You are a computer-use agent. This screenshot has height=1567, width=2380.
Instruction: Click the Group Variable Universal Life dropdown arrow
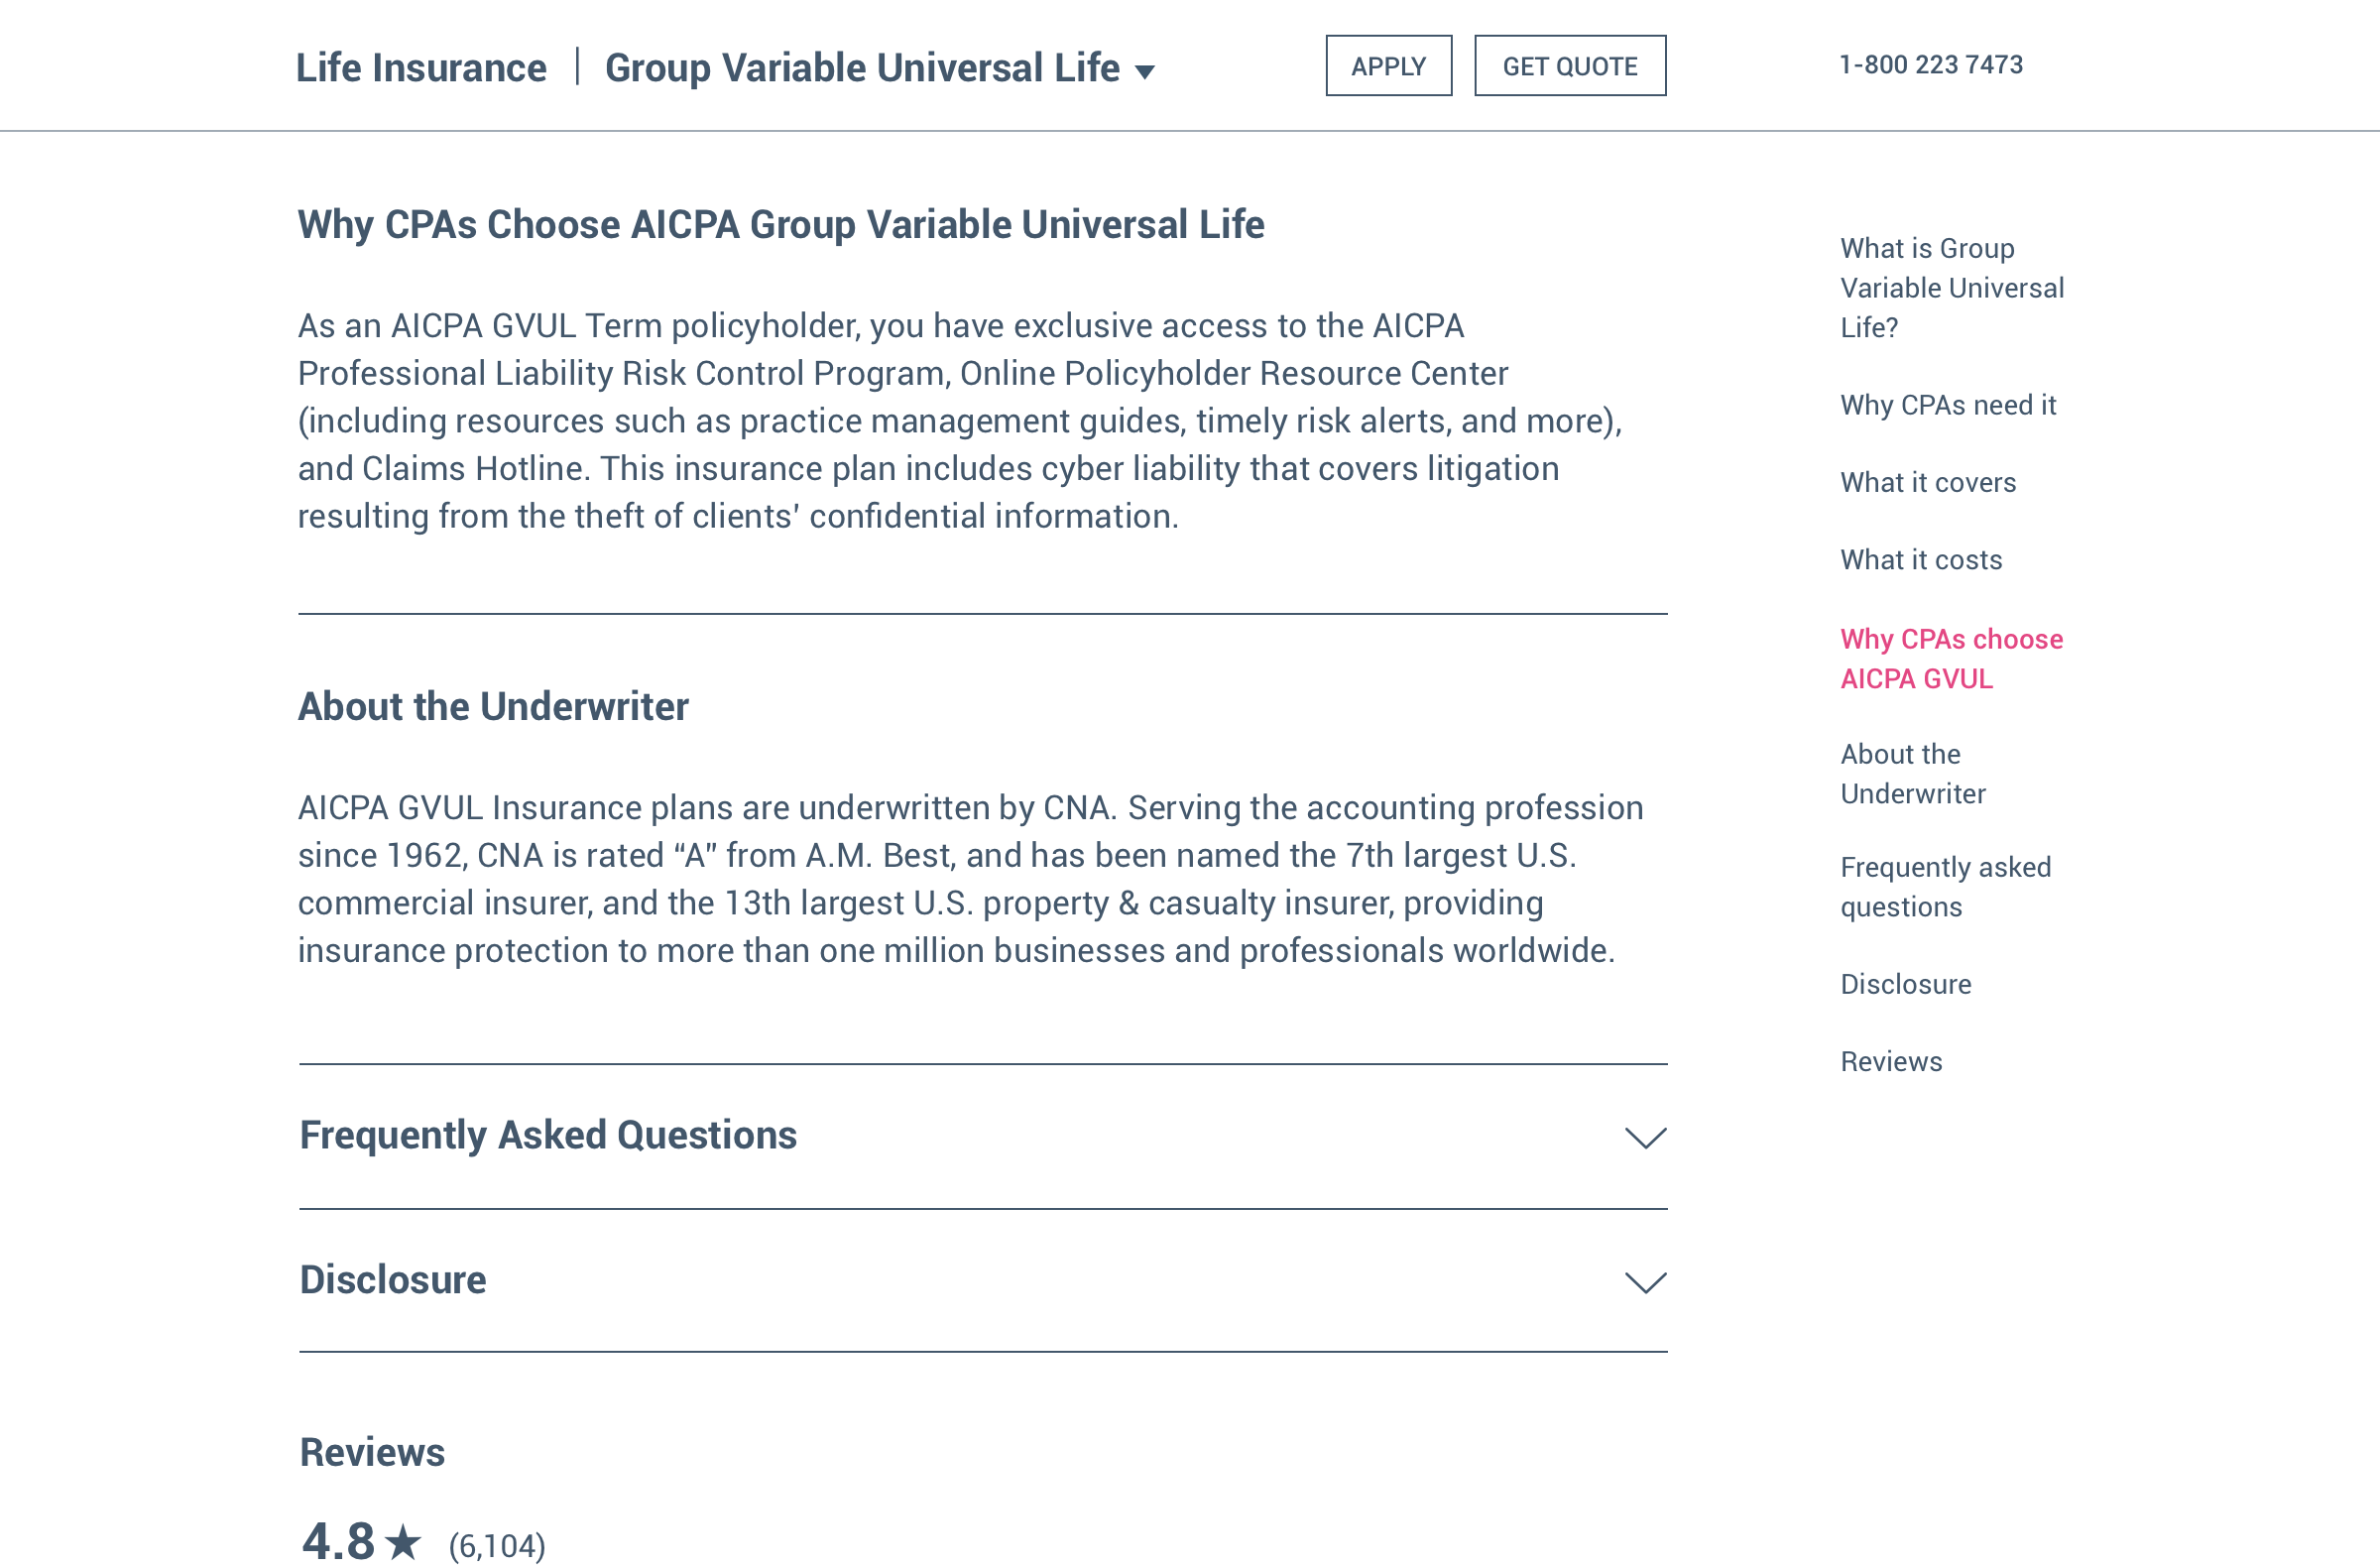pos(1145,71)
